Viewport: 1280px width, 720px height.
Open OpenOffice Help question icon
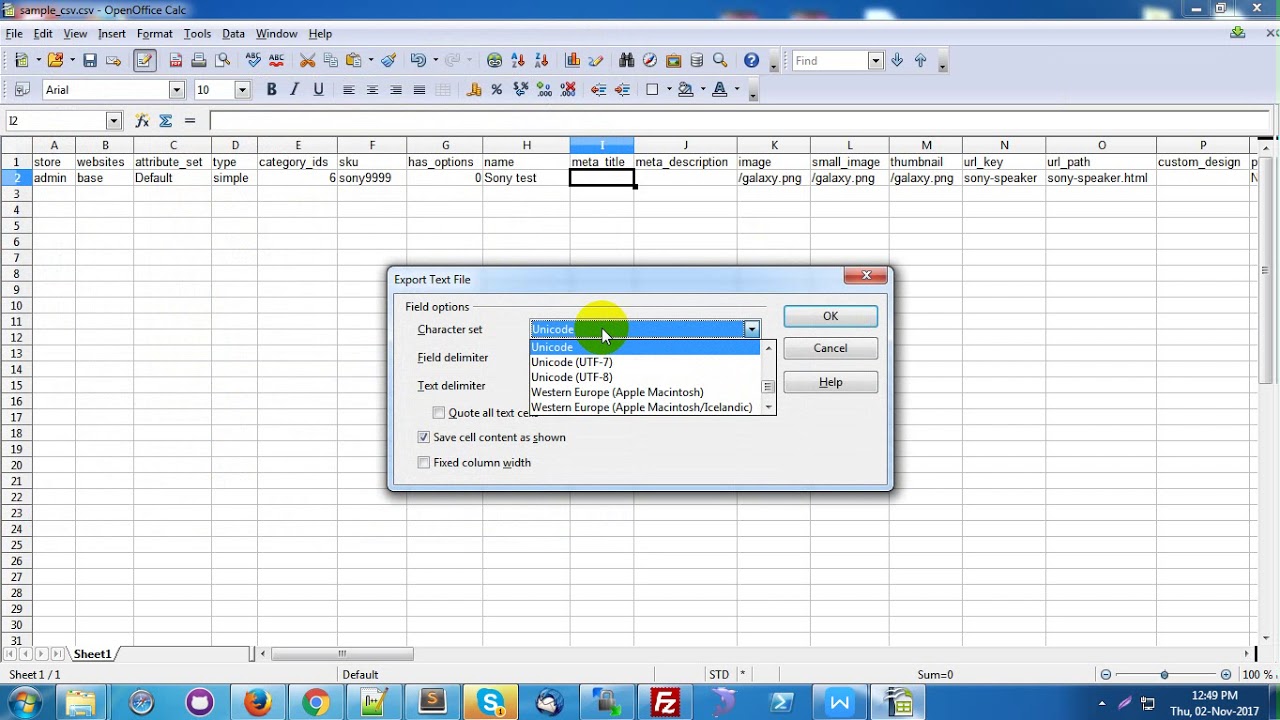(751, 61)
